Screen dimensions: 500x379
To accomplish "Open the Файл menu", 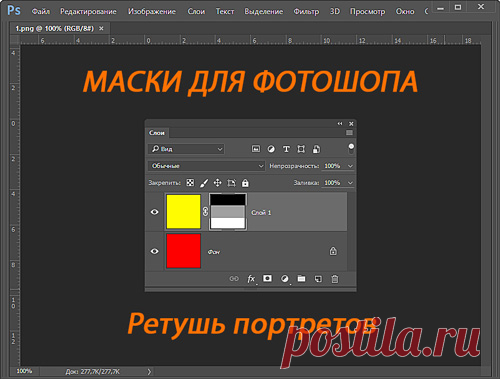I will coord(41,11).
